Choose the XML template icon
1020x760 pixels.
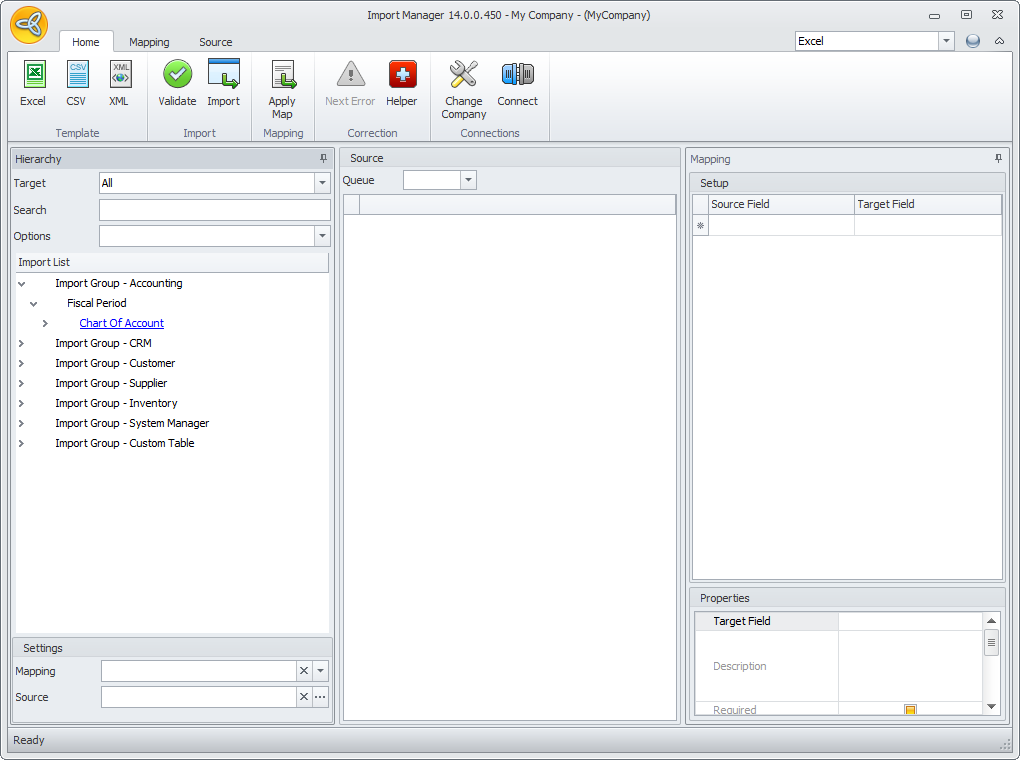point(119,76)
